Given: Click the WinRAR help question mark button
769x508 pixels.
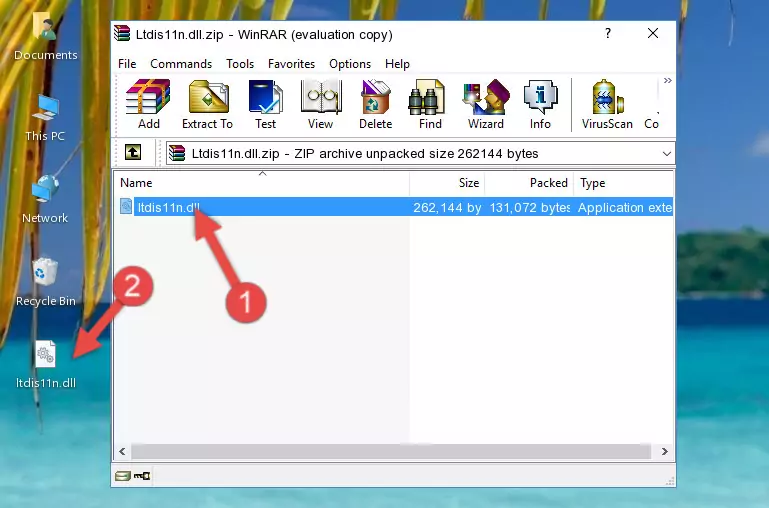Looking at the screenshot, I should [x=608, y=33].
